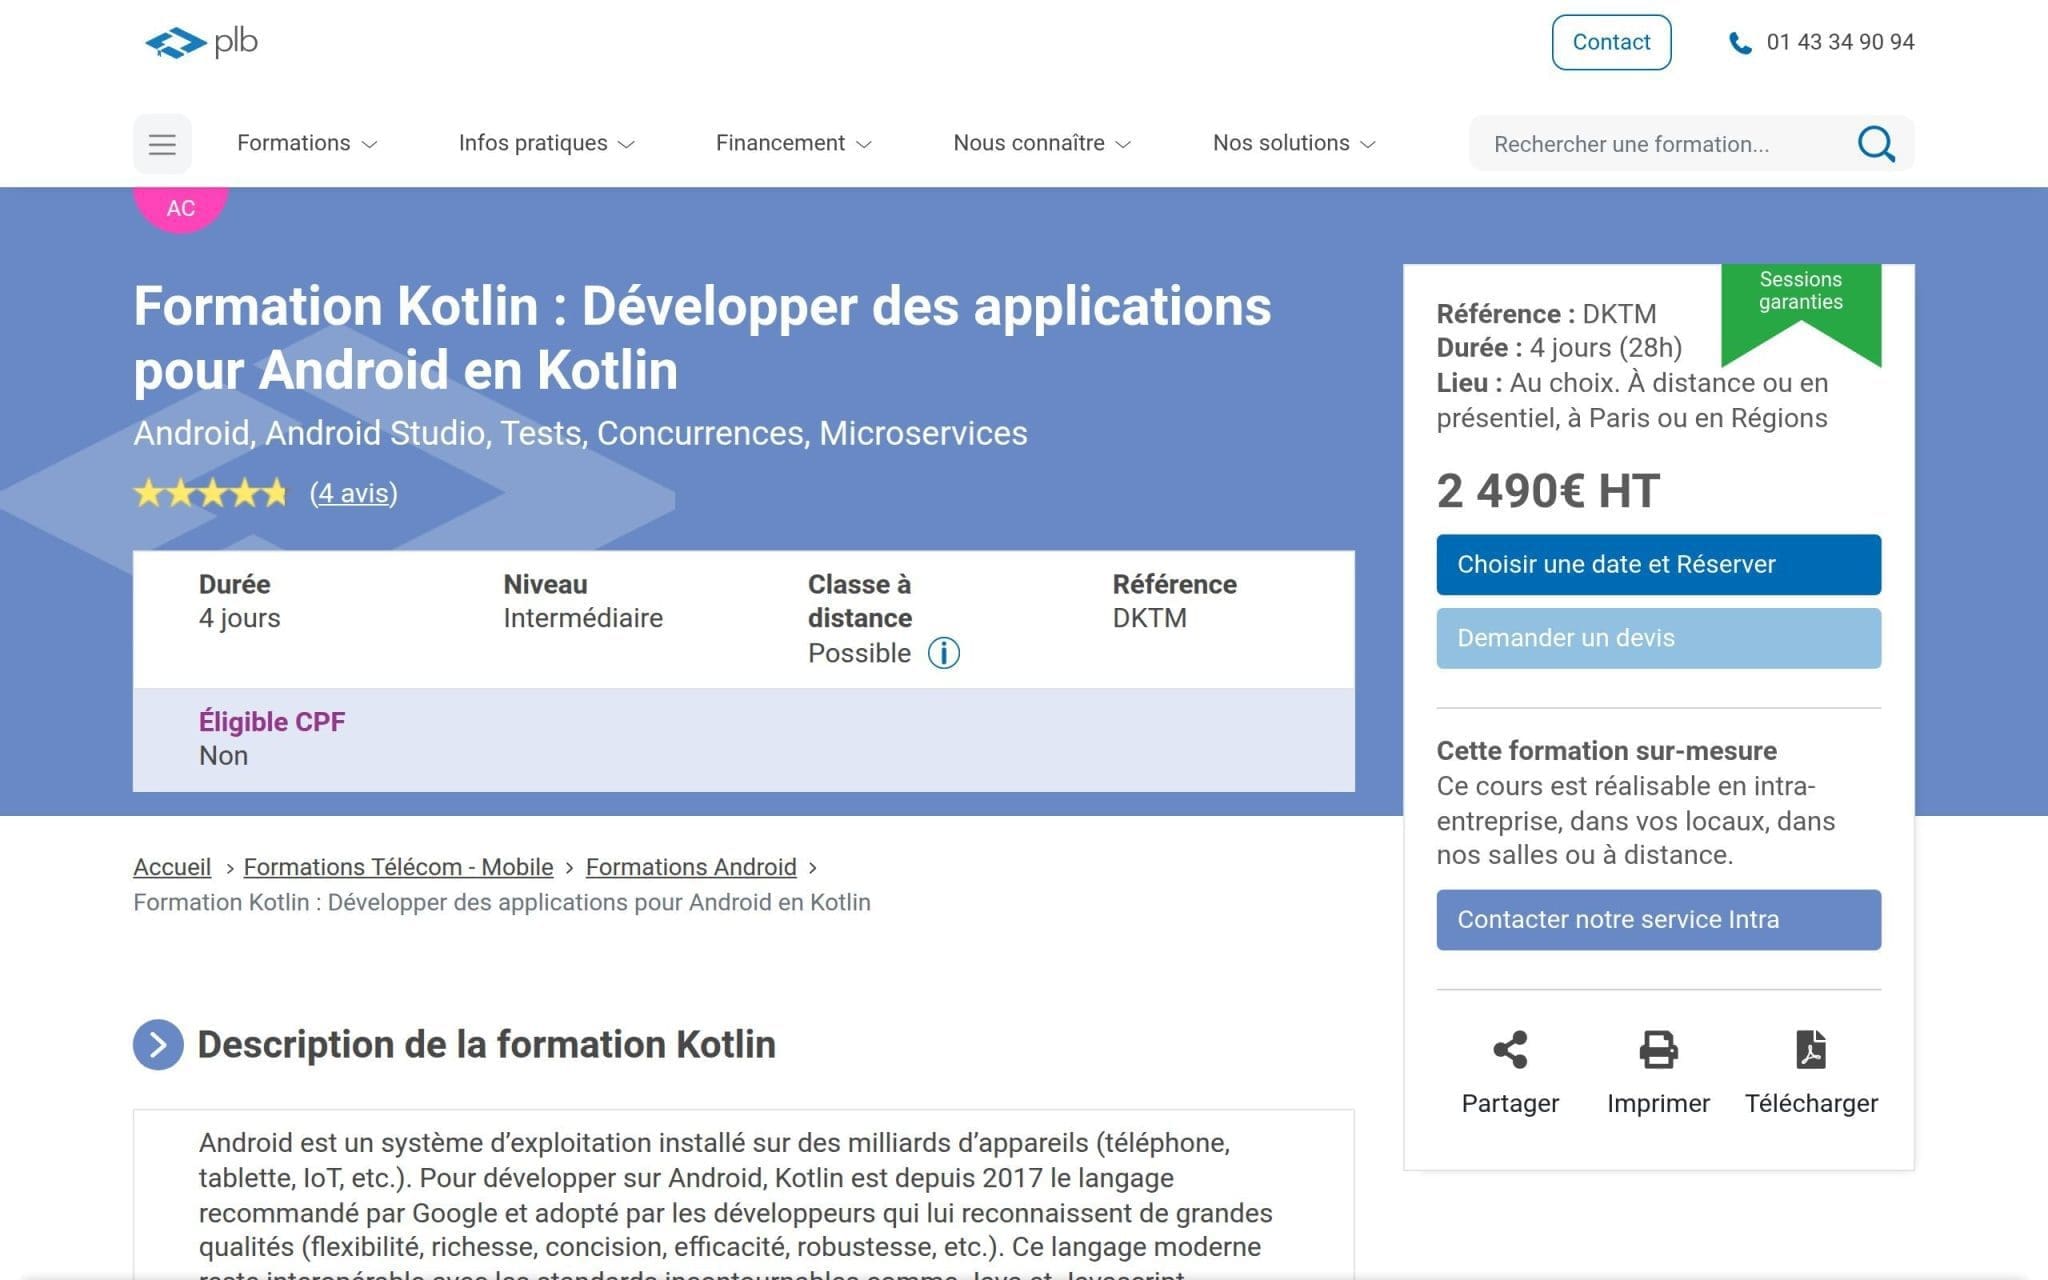The width and height of the screenshot is (2048, 1280).
Task: Click Choisir une date et Réserver
Action: 1658,565
